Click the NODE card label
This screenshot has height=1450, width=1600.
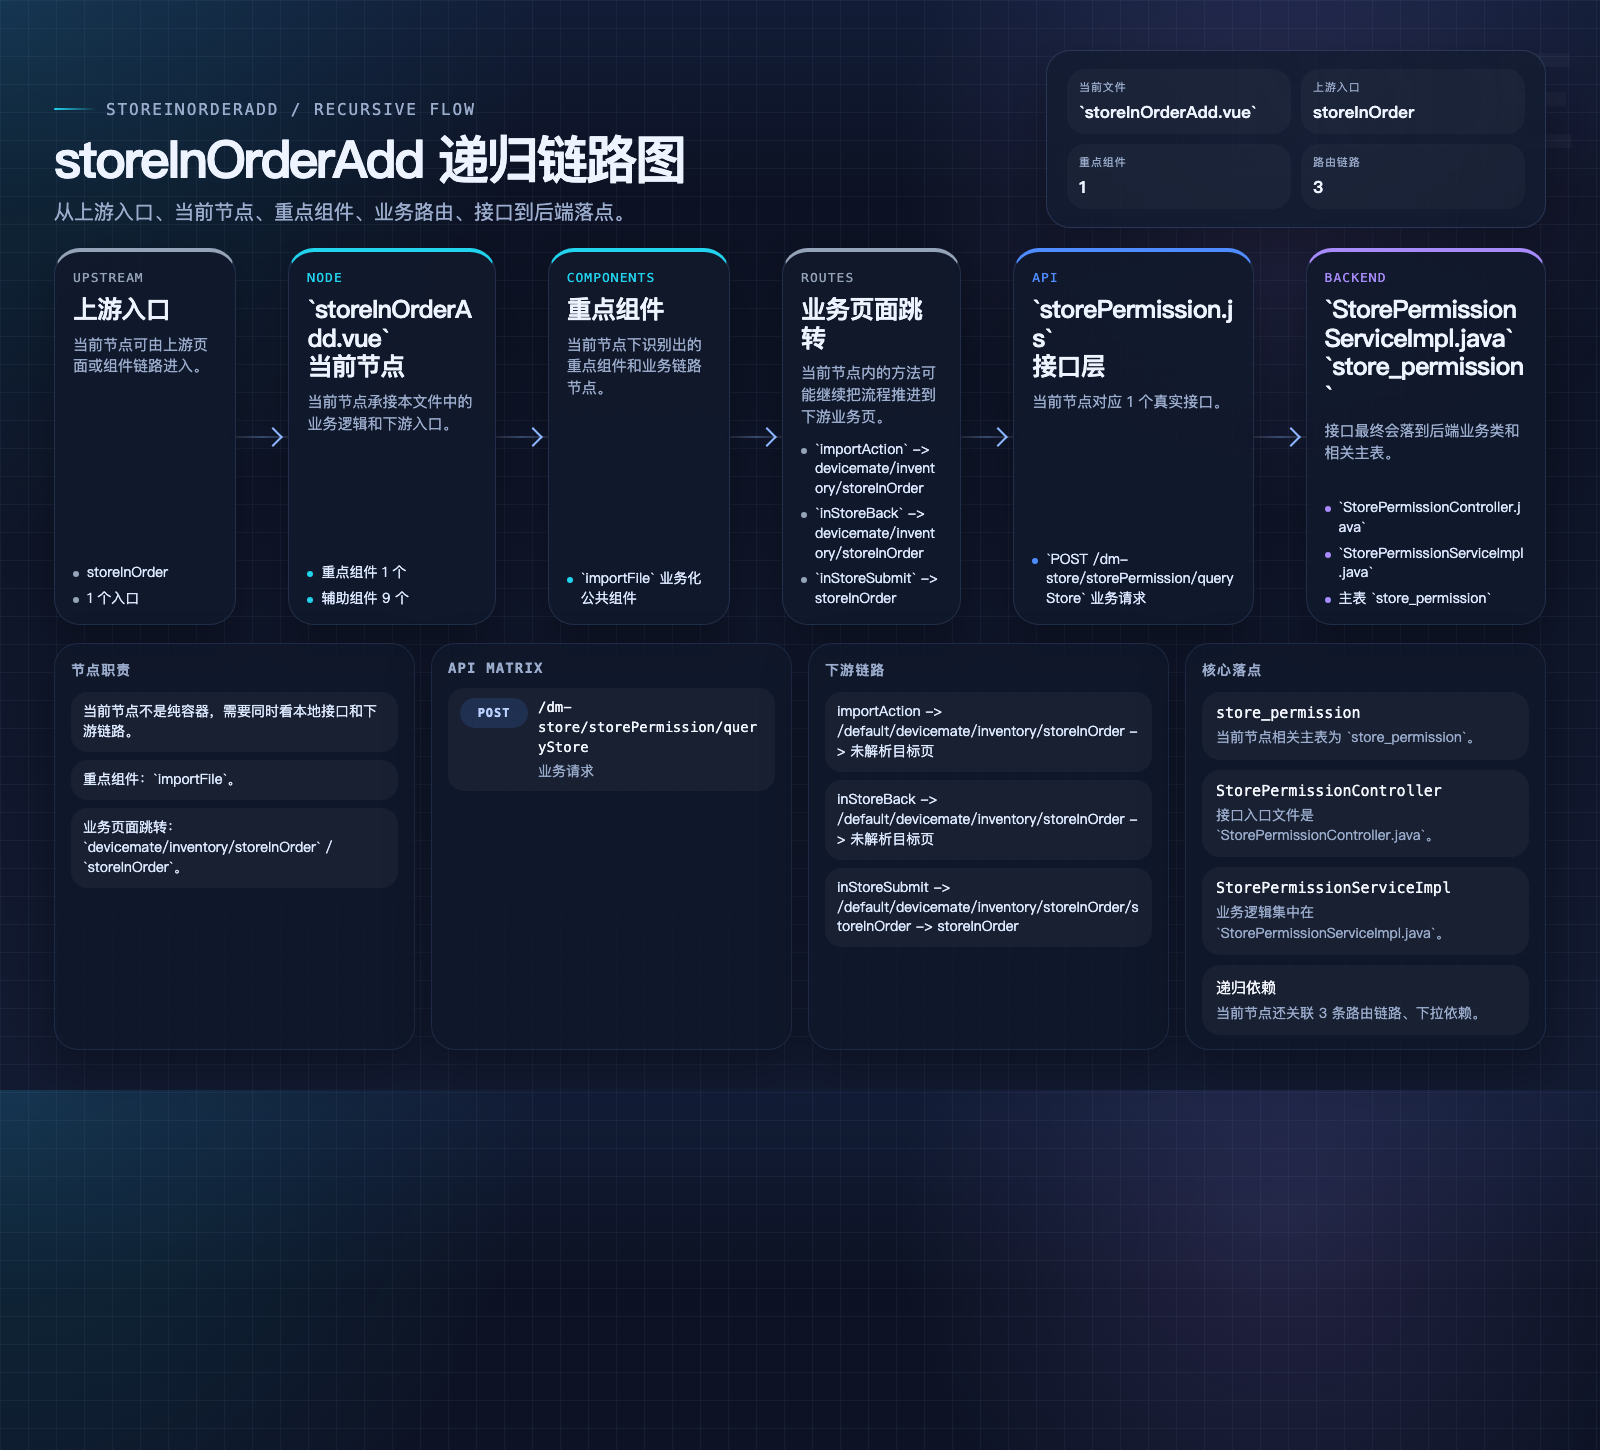[x=324, y=278]
